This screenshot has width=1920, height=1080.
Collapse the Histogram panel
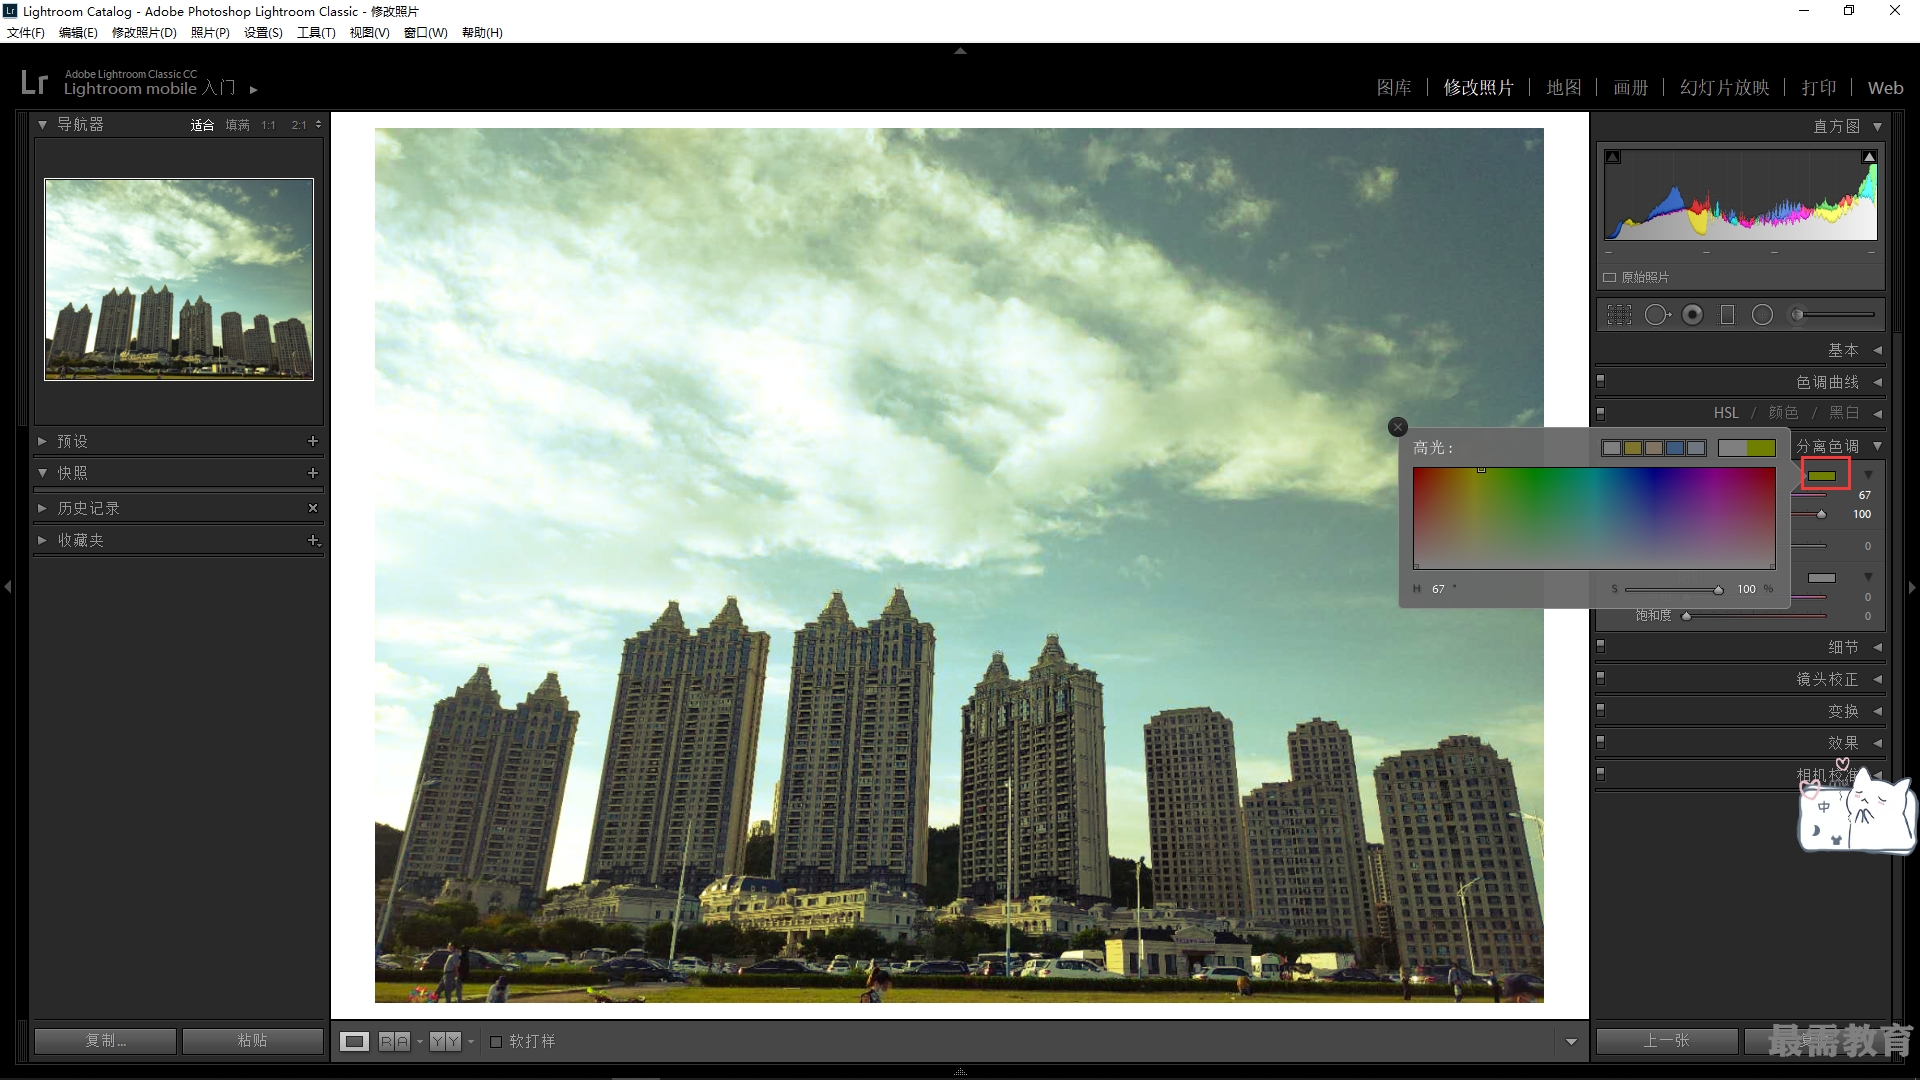pos(1877,127)
